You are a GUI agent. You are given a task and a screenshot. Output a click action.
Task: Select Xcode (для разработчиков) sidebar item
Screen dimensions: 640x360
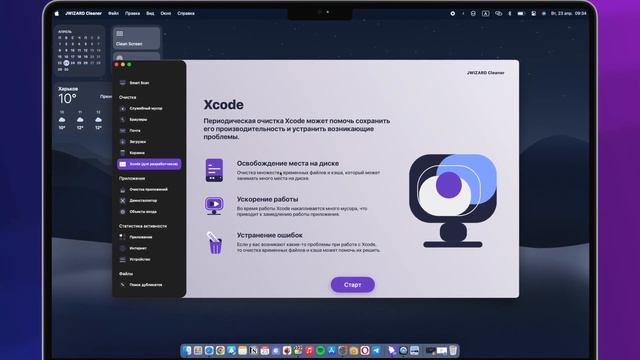[149, 164]
